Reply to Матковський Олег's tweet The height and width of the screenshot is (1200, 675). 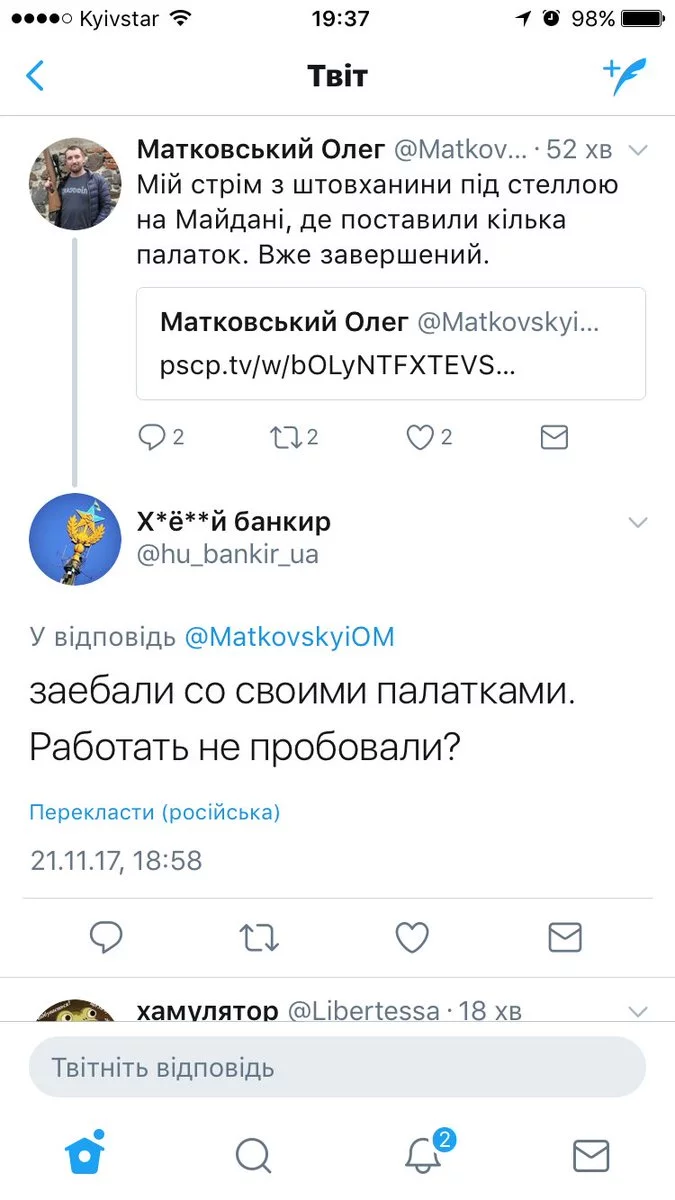point(152,437)
